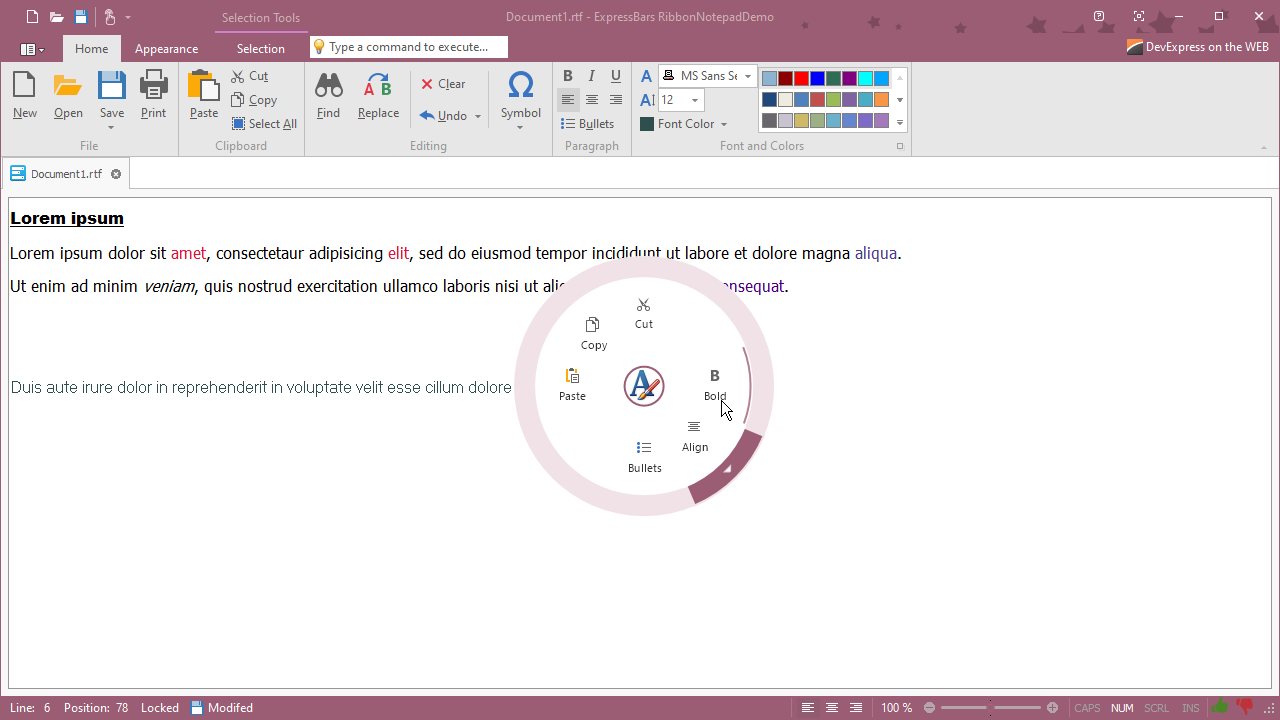Open the DevExpress on the WEB link
1280x720 pixels.
tap(1197, 47)
